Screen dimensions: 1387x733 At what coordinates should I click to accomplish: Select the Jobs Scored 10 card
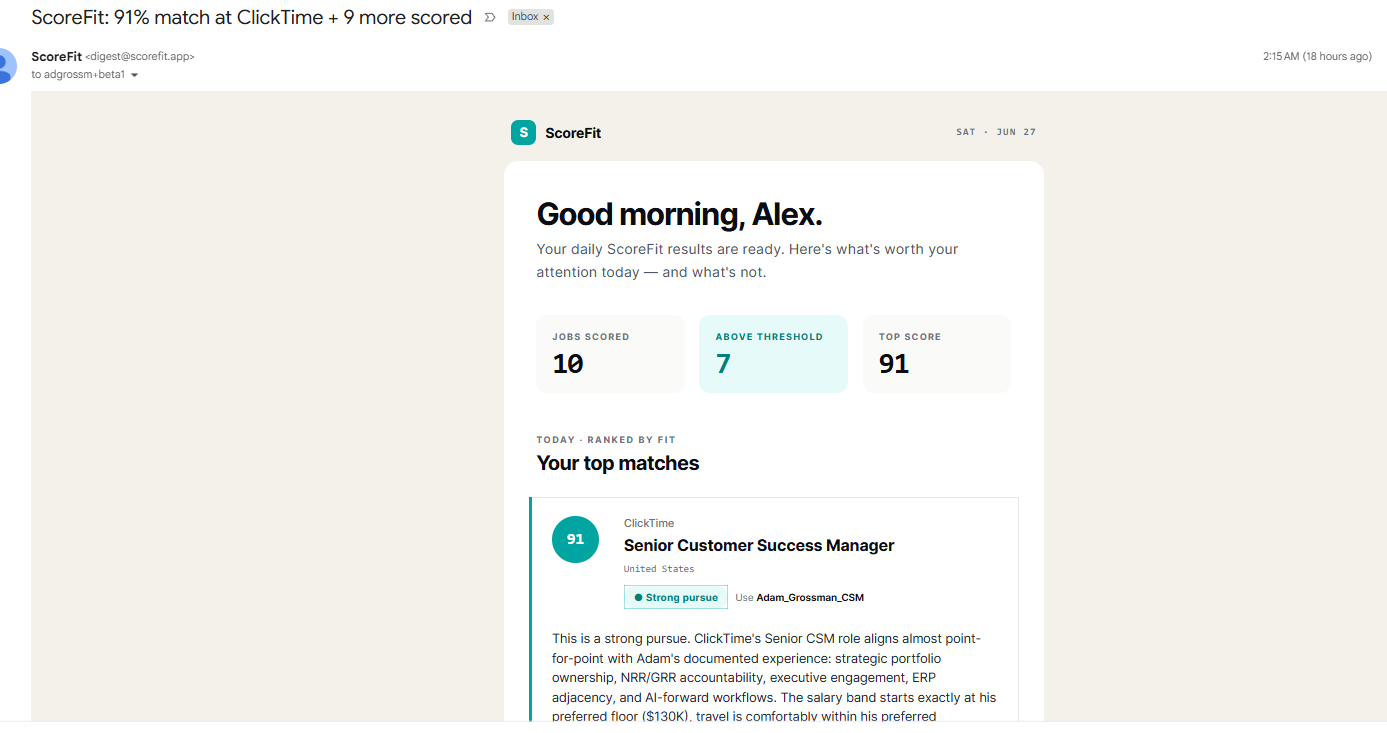coord(611,354)
